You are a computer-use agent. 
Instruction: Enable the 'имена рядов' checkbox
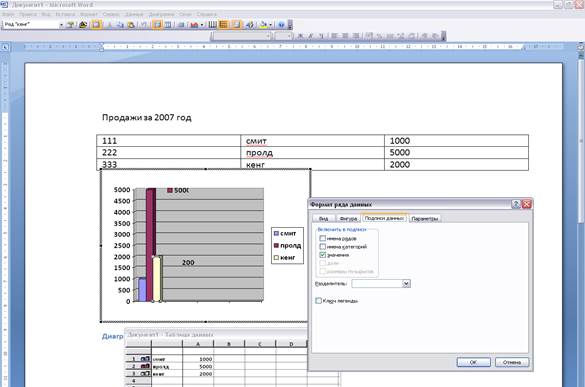pyautogui.click(x=323, y=238)
